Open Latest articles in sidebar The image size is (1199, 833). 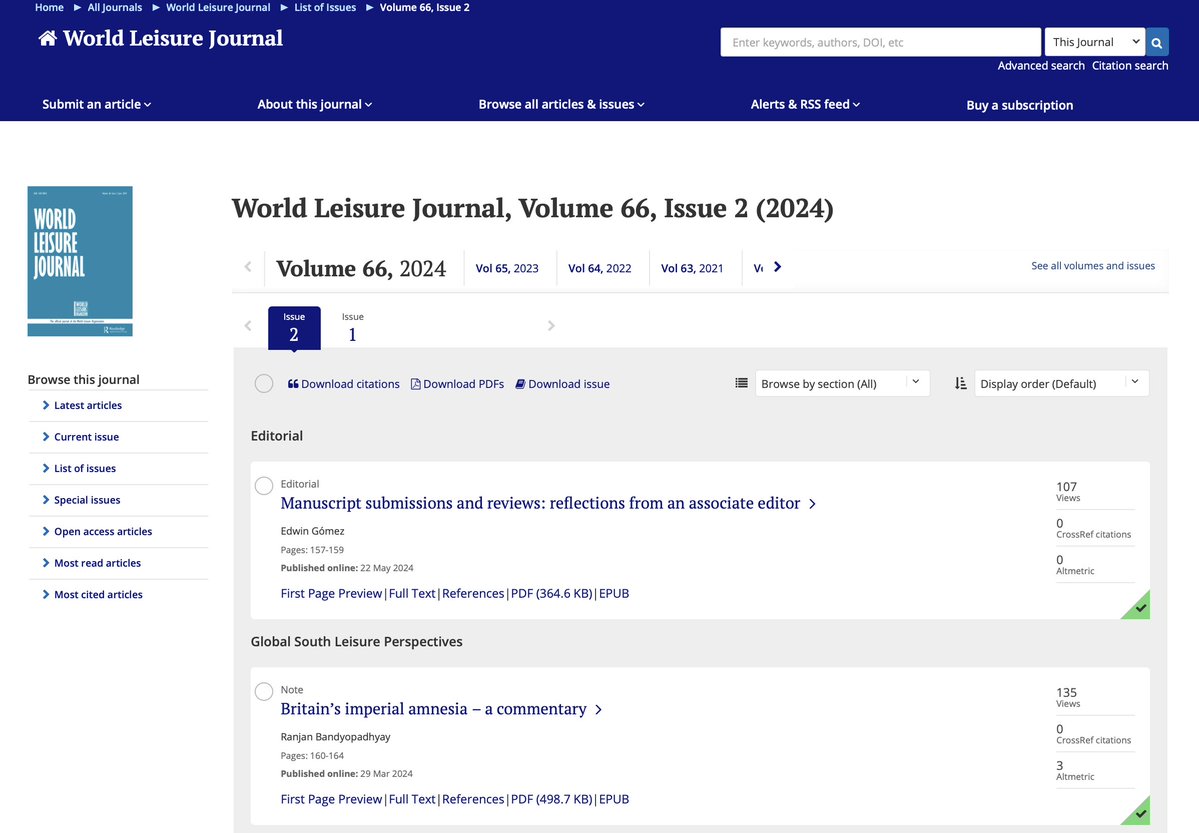pyautogui.click(x=87, y=405)
